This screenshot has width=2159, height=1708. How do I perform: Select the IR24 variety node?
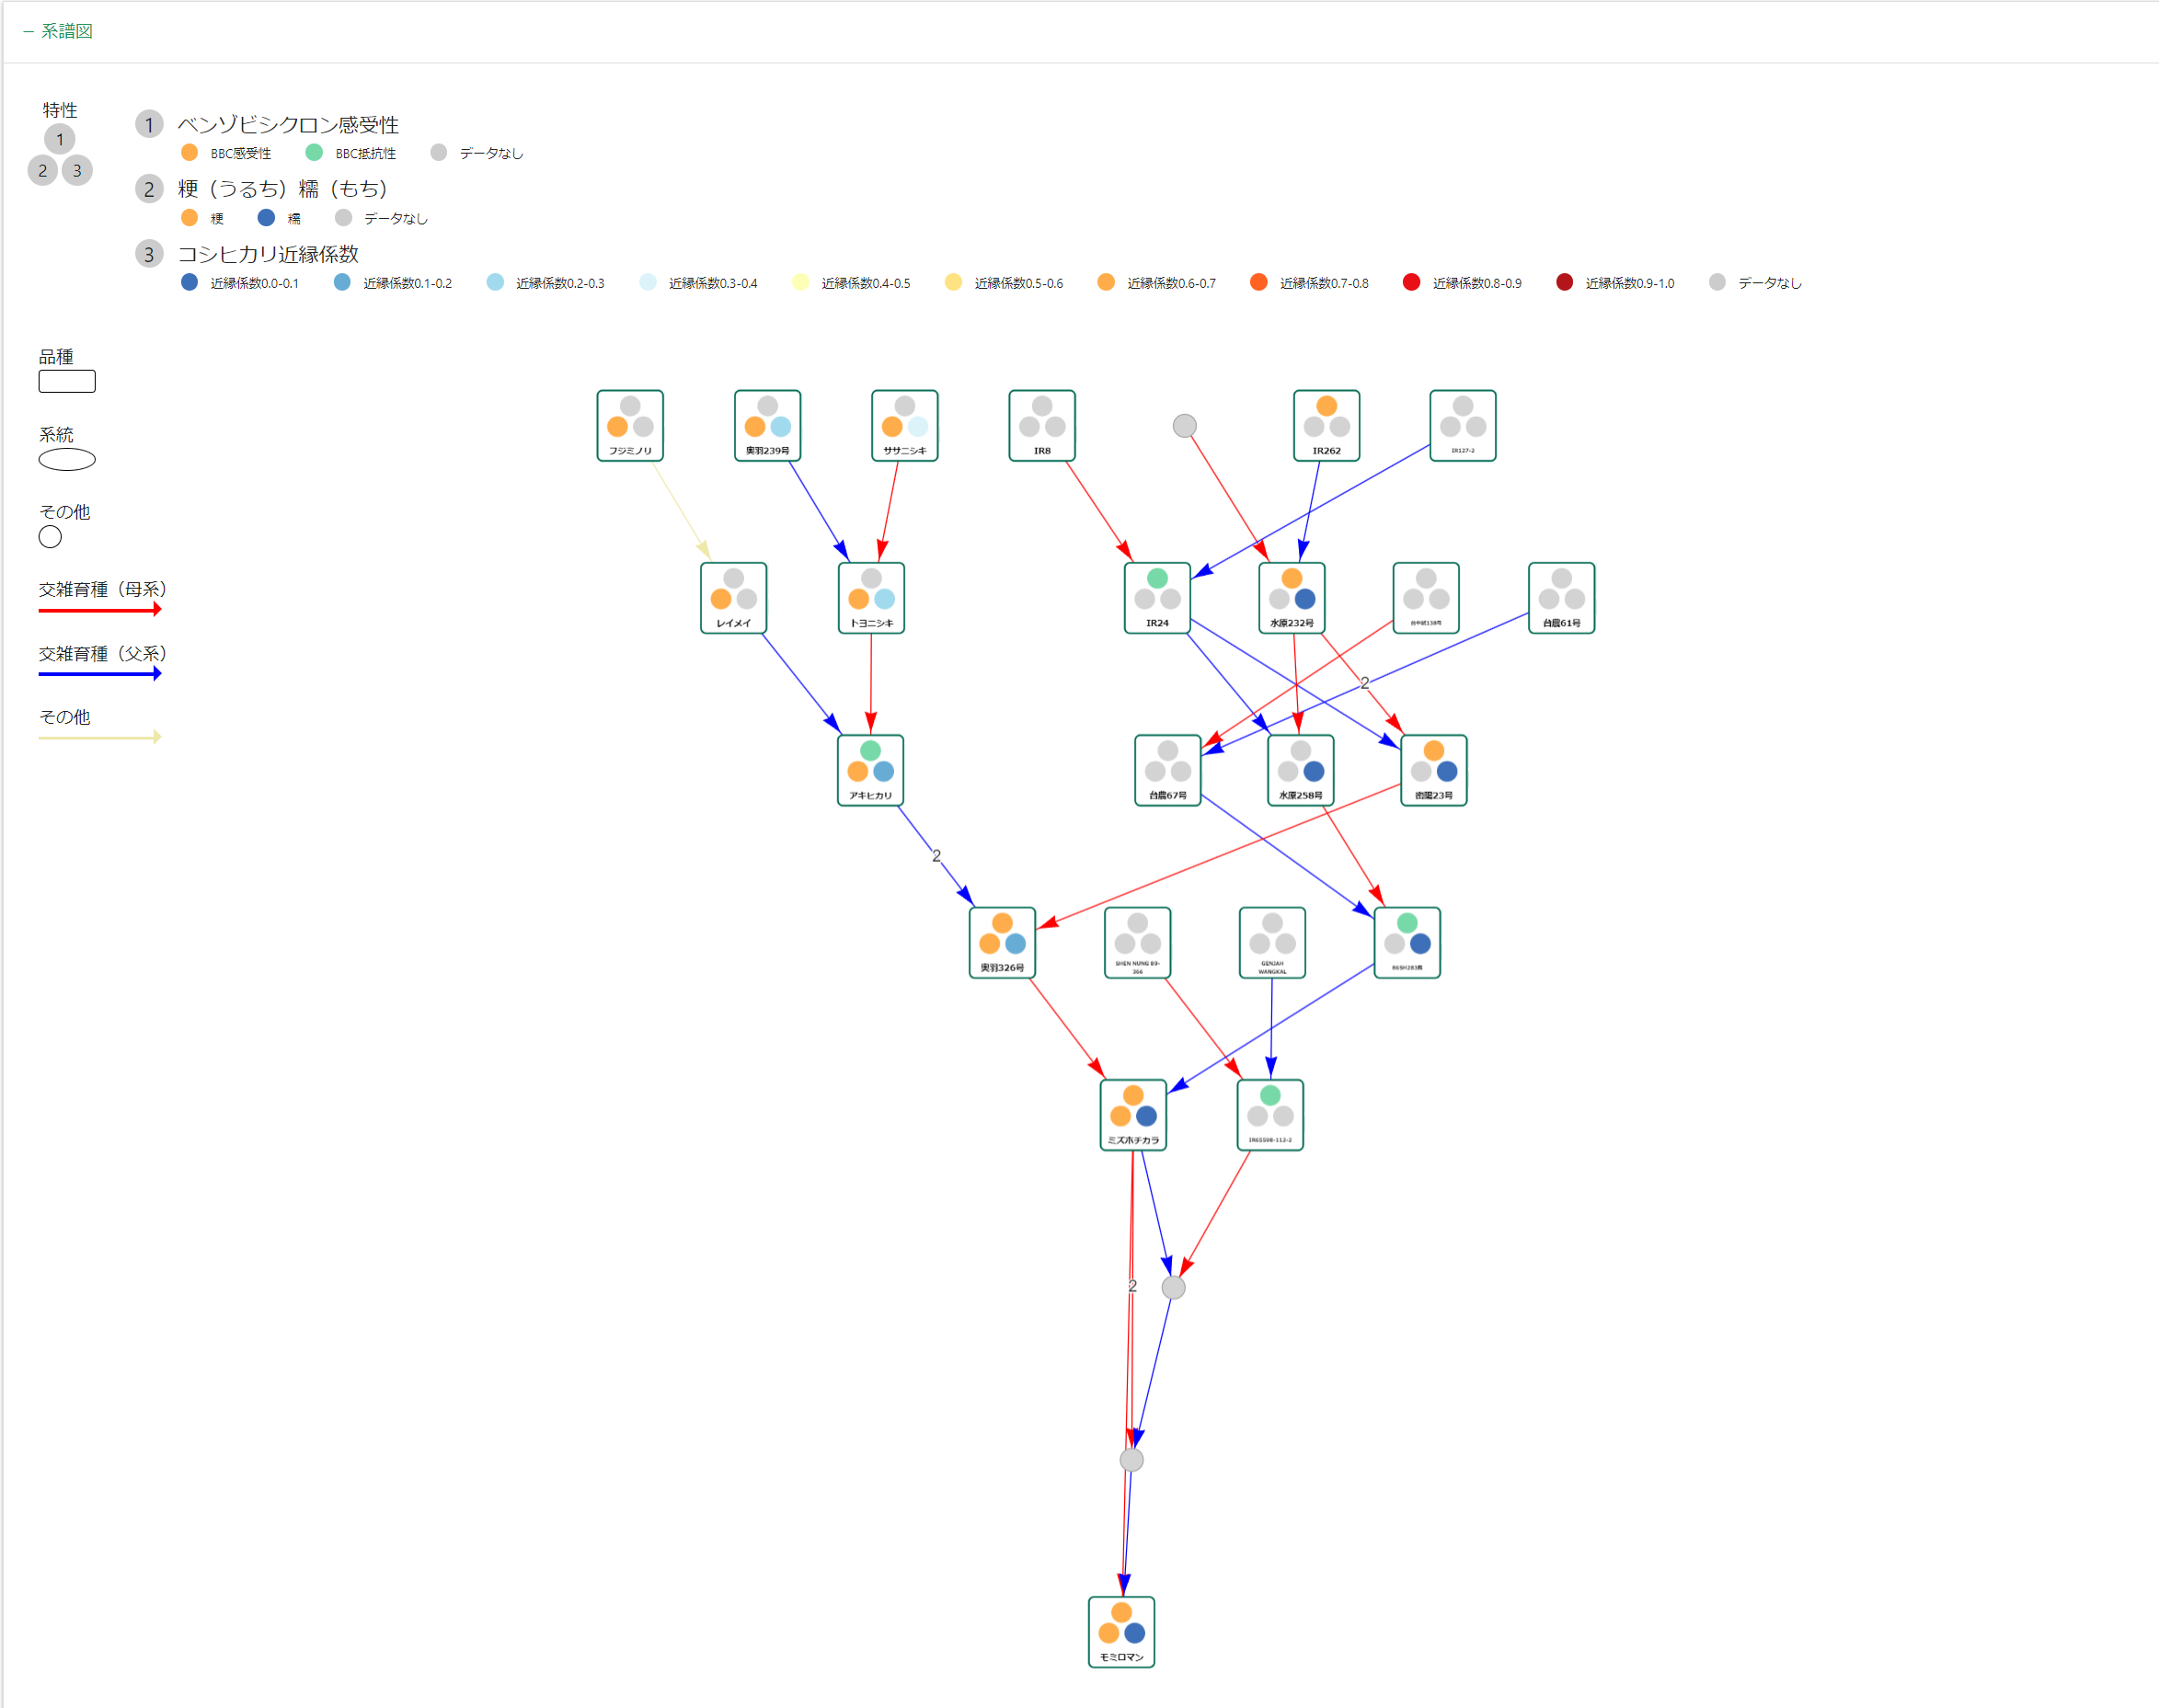[x=1157, y=597]
